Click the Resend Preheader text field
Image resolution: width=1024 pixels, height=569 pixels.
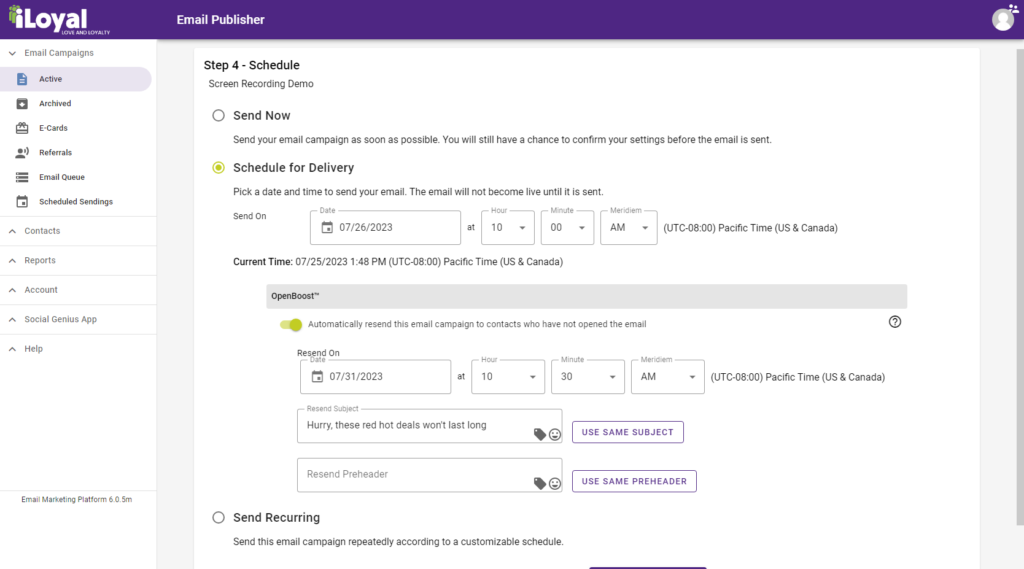(x=429, y=475)
